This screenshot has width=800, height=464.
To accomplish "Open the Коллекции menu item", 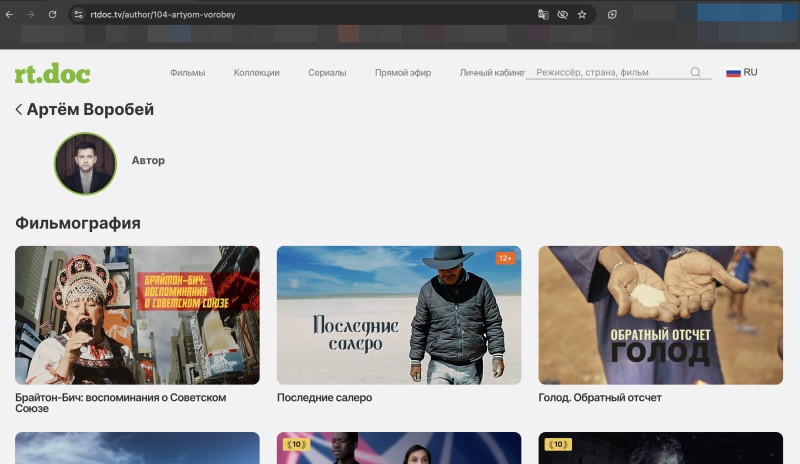I will tap(257, 72).
